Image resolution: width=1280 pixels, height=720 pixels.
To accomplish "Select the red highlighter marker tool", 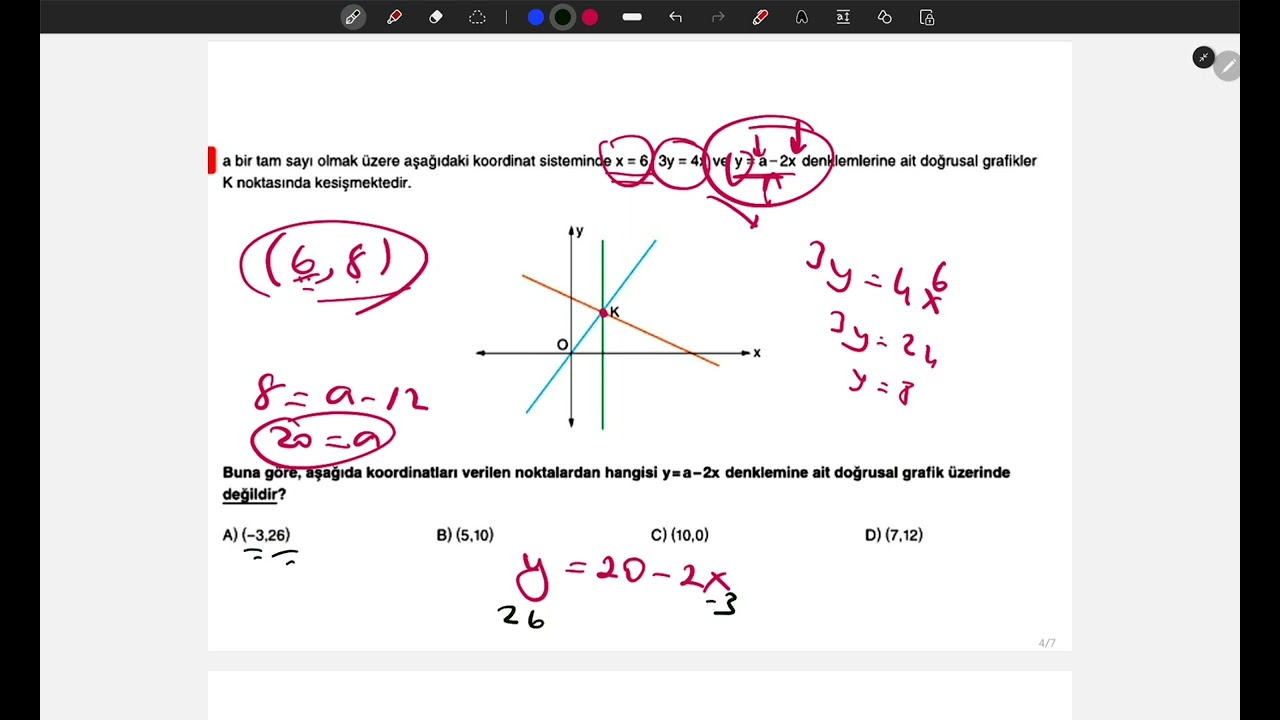I will 394,17.
